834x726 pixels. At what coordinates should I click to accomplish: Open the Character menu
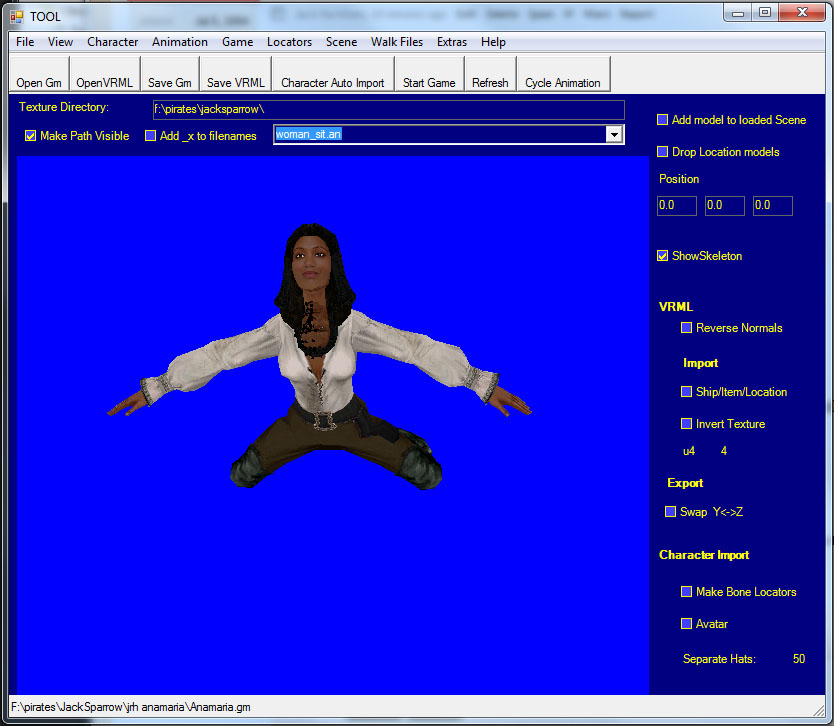pyautogui.click(x=112, y=42)
